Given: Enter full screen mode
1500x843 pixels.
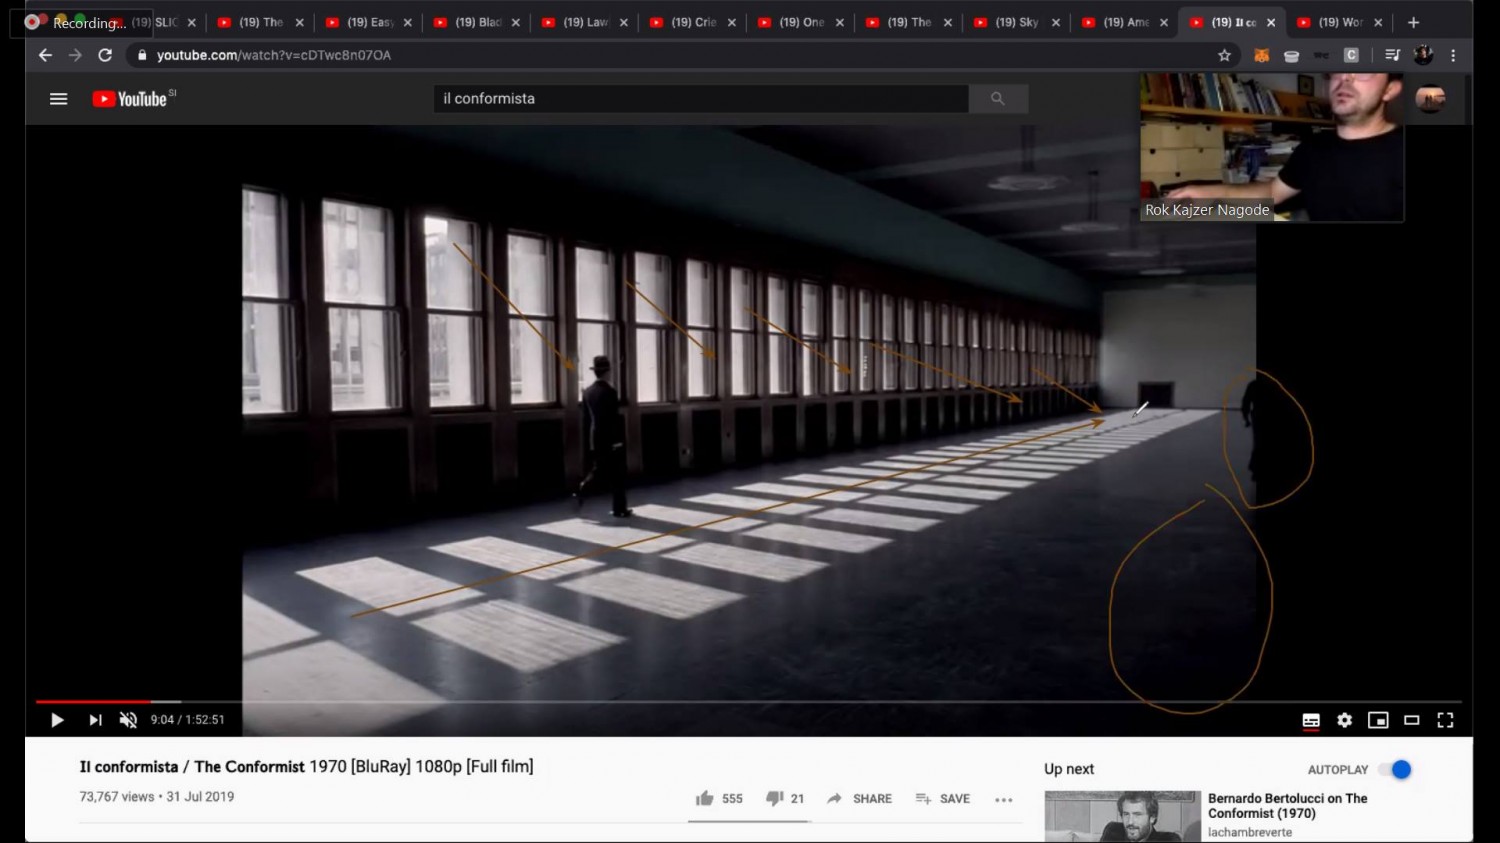Looking at the screenshot, I should pyautogui.click(x=1445, y=720).
